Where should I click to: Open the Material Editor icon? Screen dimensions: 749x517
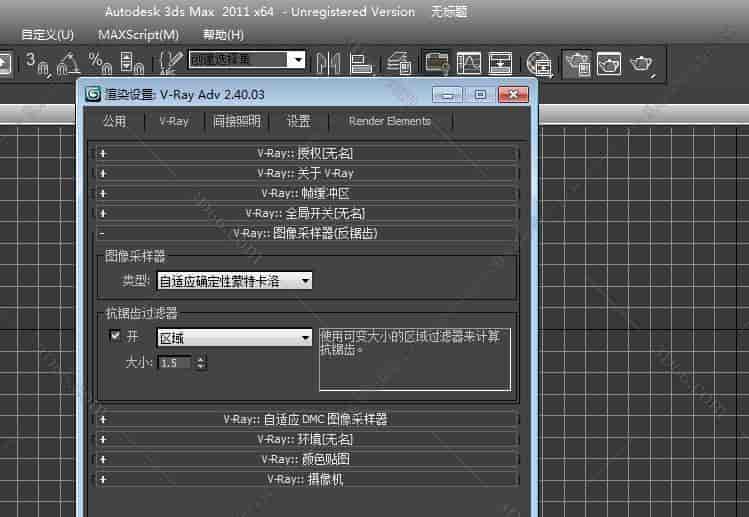[x=540, y=62]
